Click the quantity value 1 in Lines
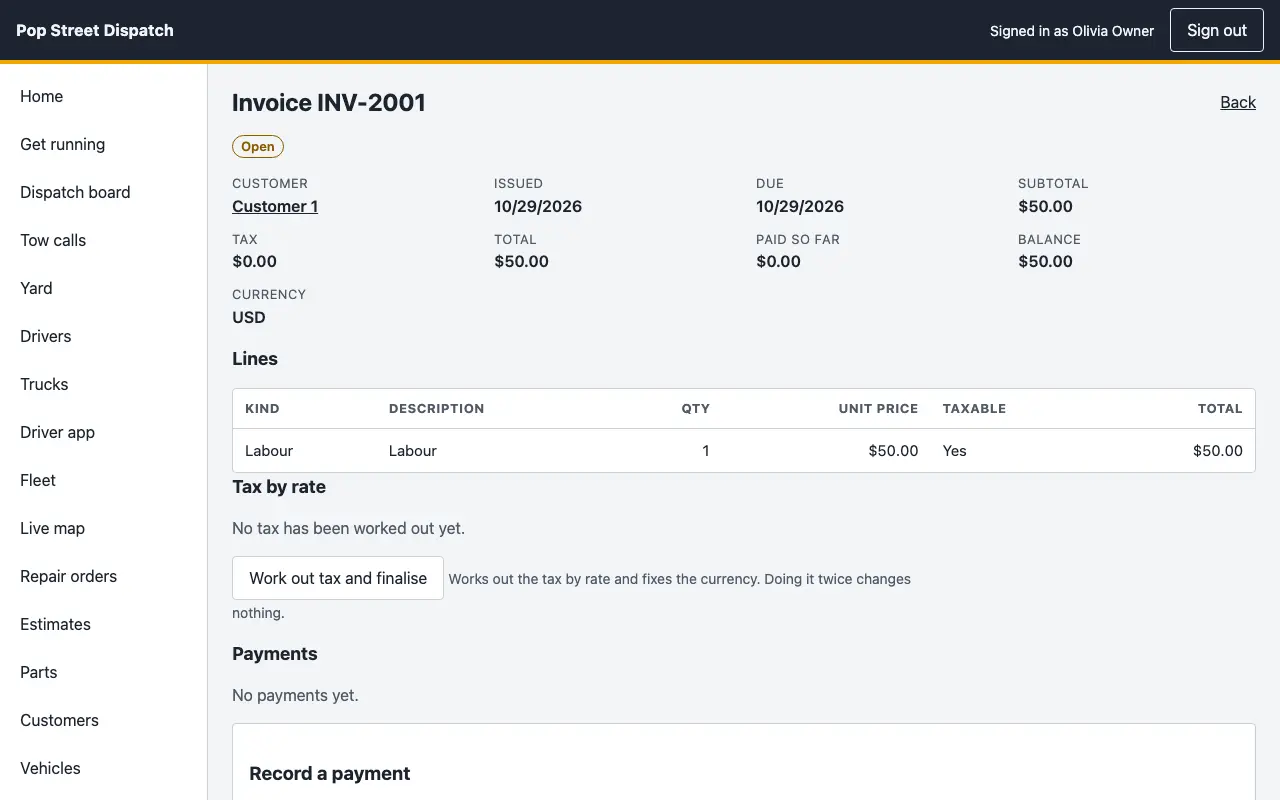 pyautogui.click(x=706, y=451)
